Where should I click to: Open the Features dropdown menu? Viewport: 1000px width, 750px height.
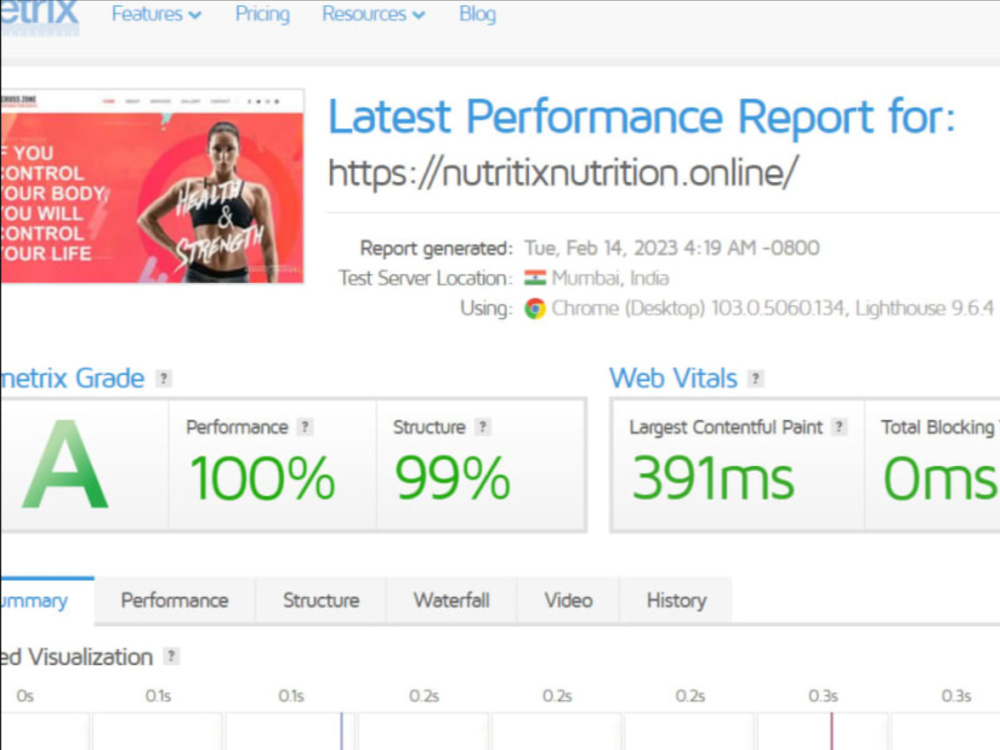(156, 14)
